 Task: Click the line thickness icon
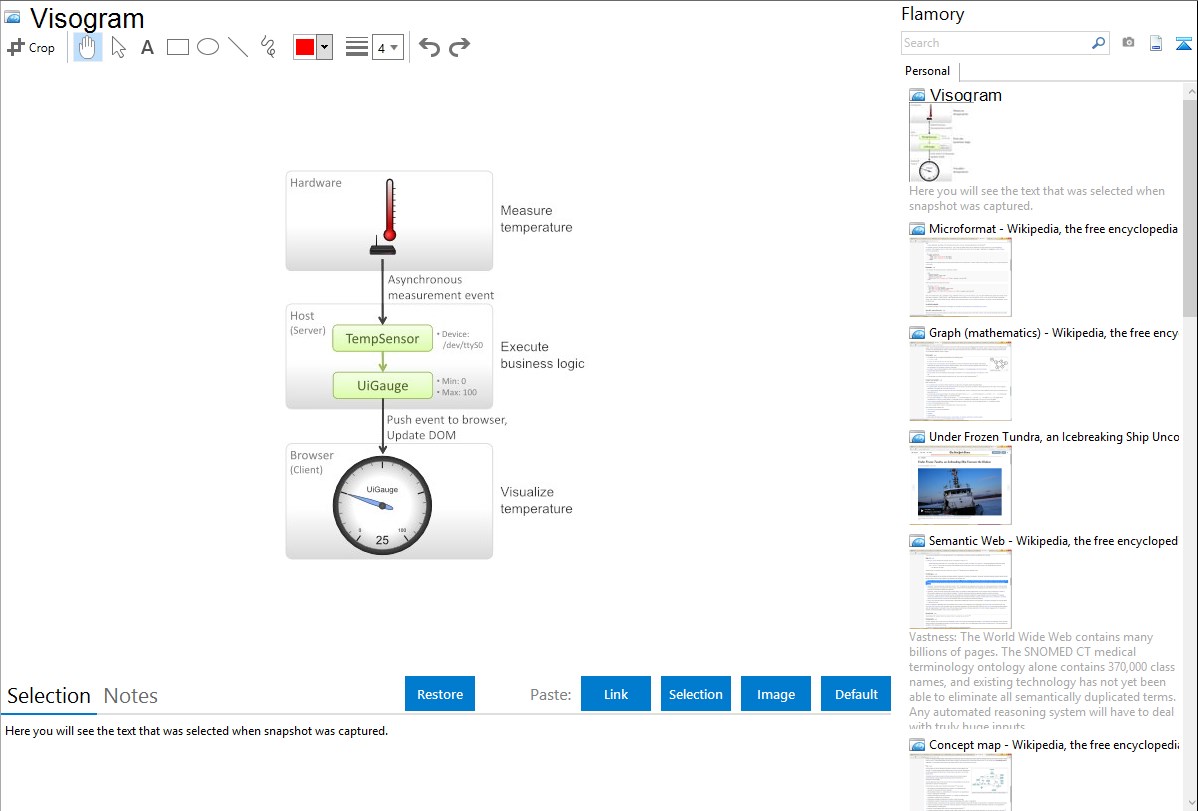[x=356, y=47]
